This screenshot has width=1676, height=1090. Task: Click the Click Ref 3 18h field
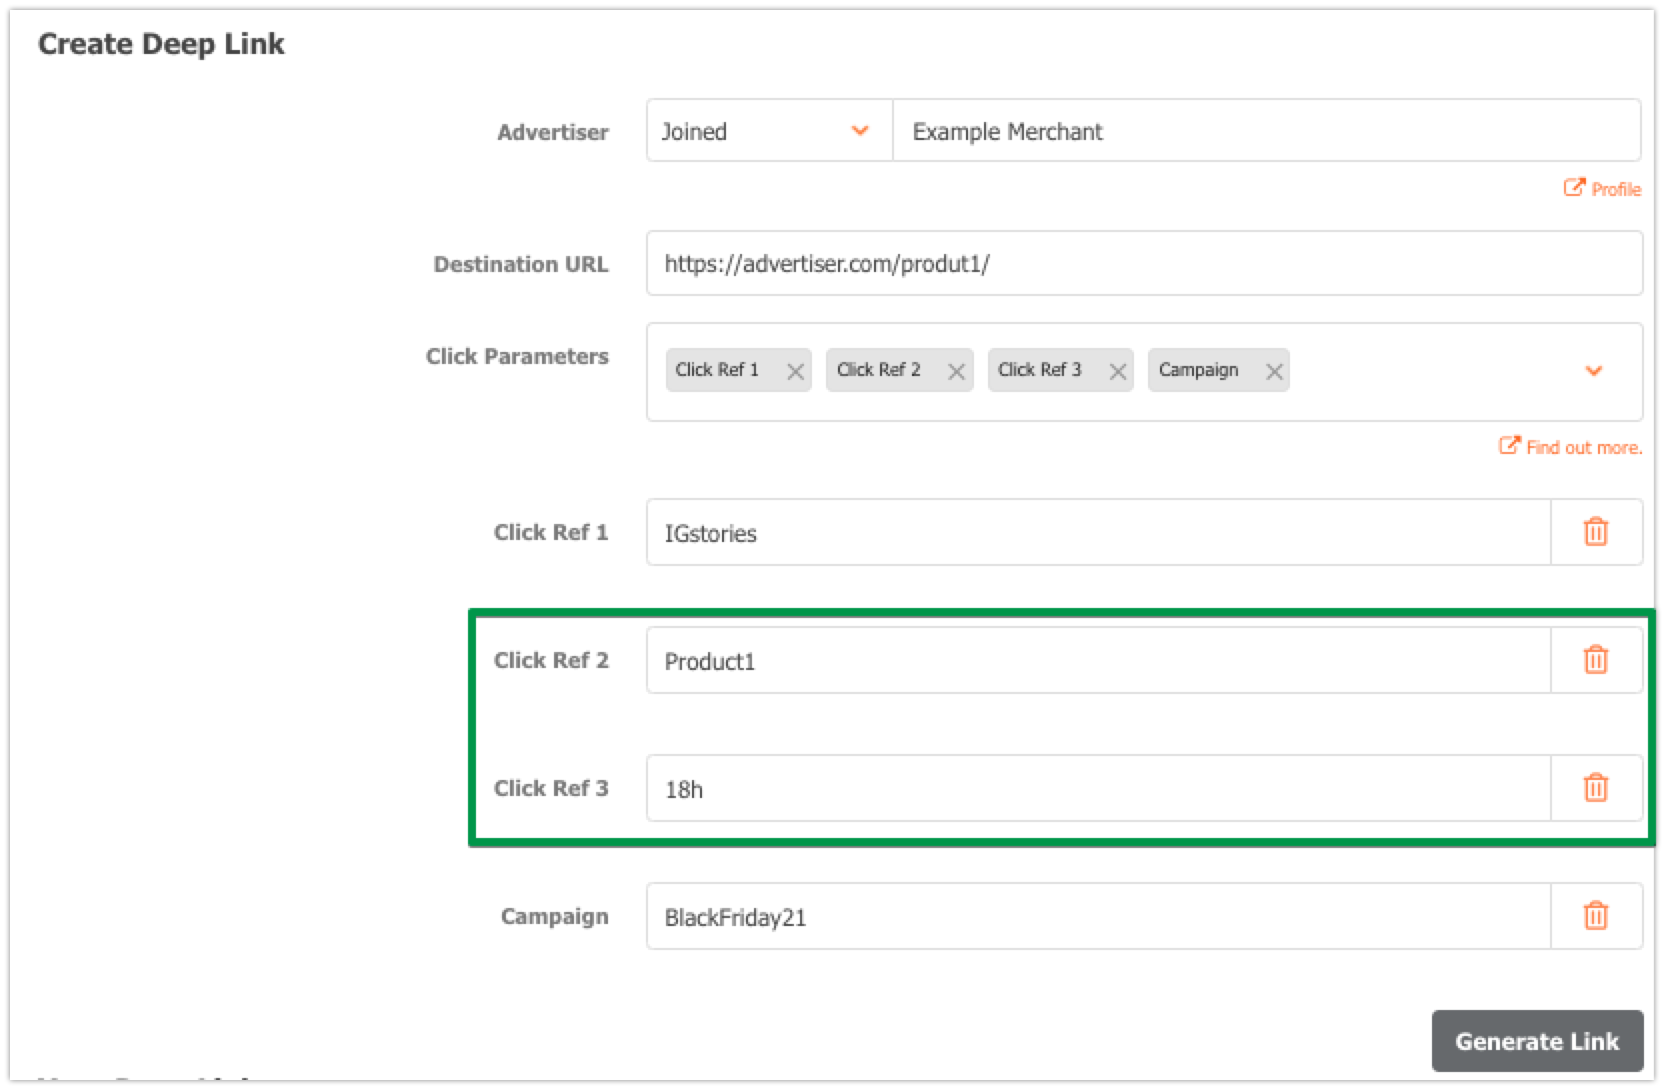click(1097, 788)
